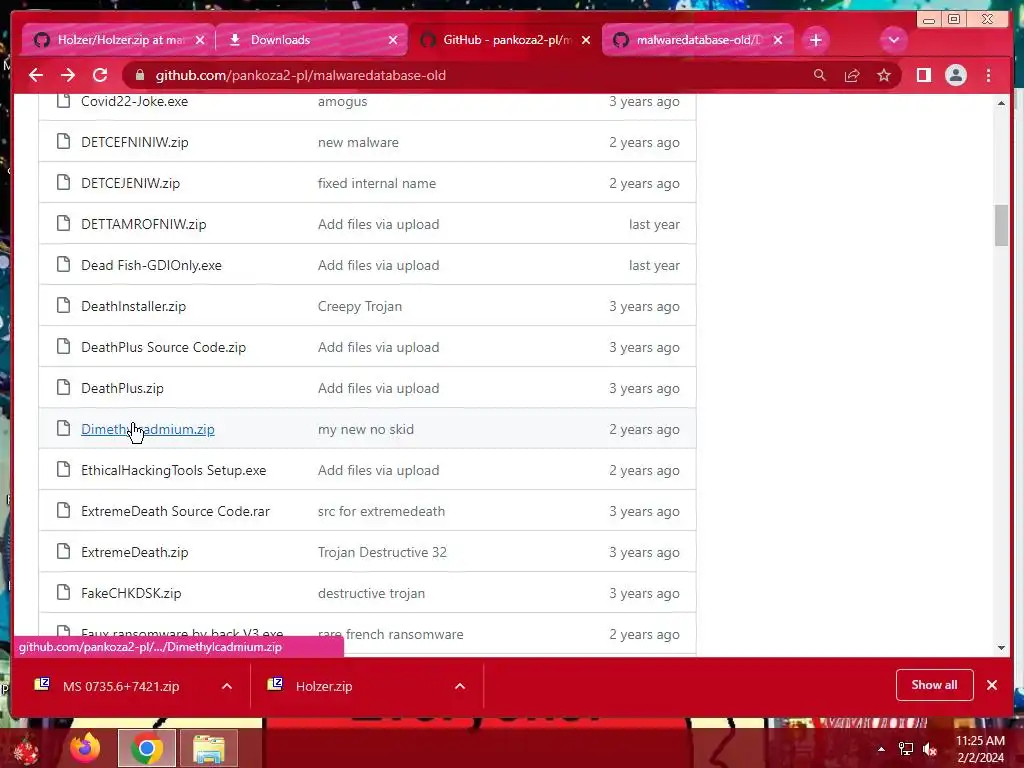Open the address bar search magnifier icon

(820, 75)
